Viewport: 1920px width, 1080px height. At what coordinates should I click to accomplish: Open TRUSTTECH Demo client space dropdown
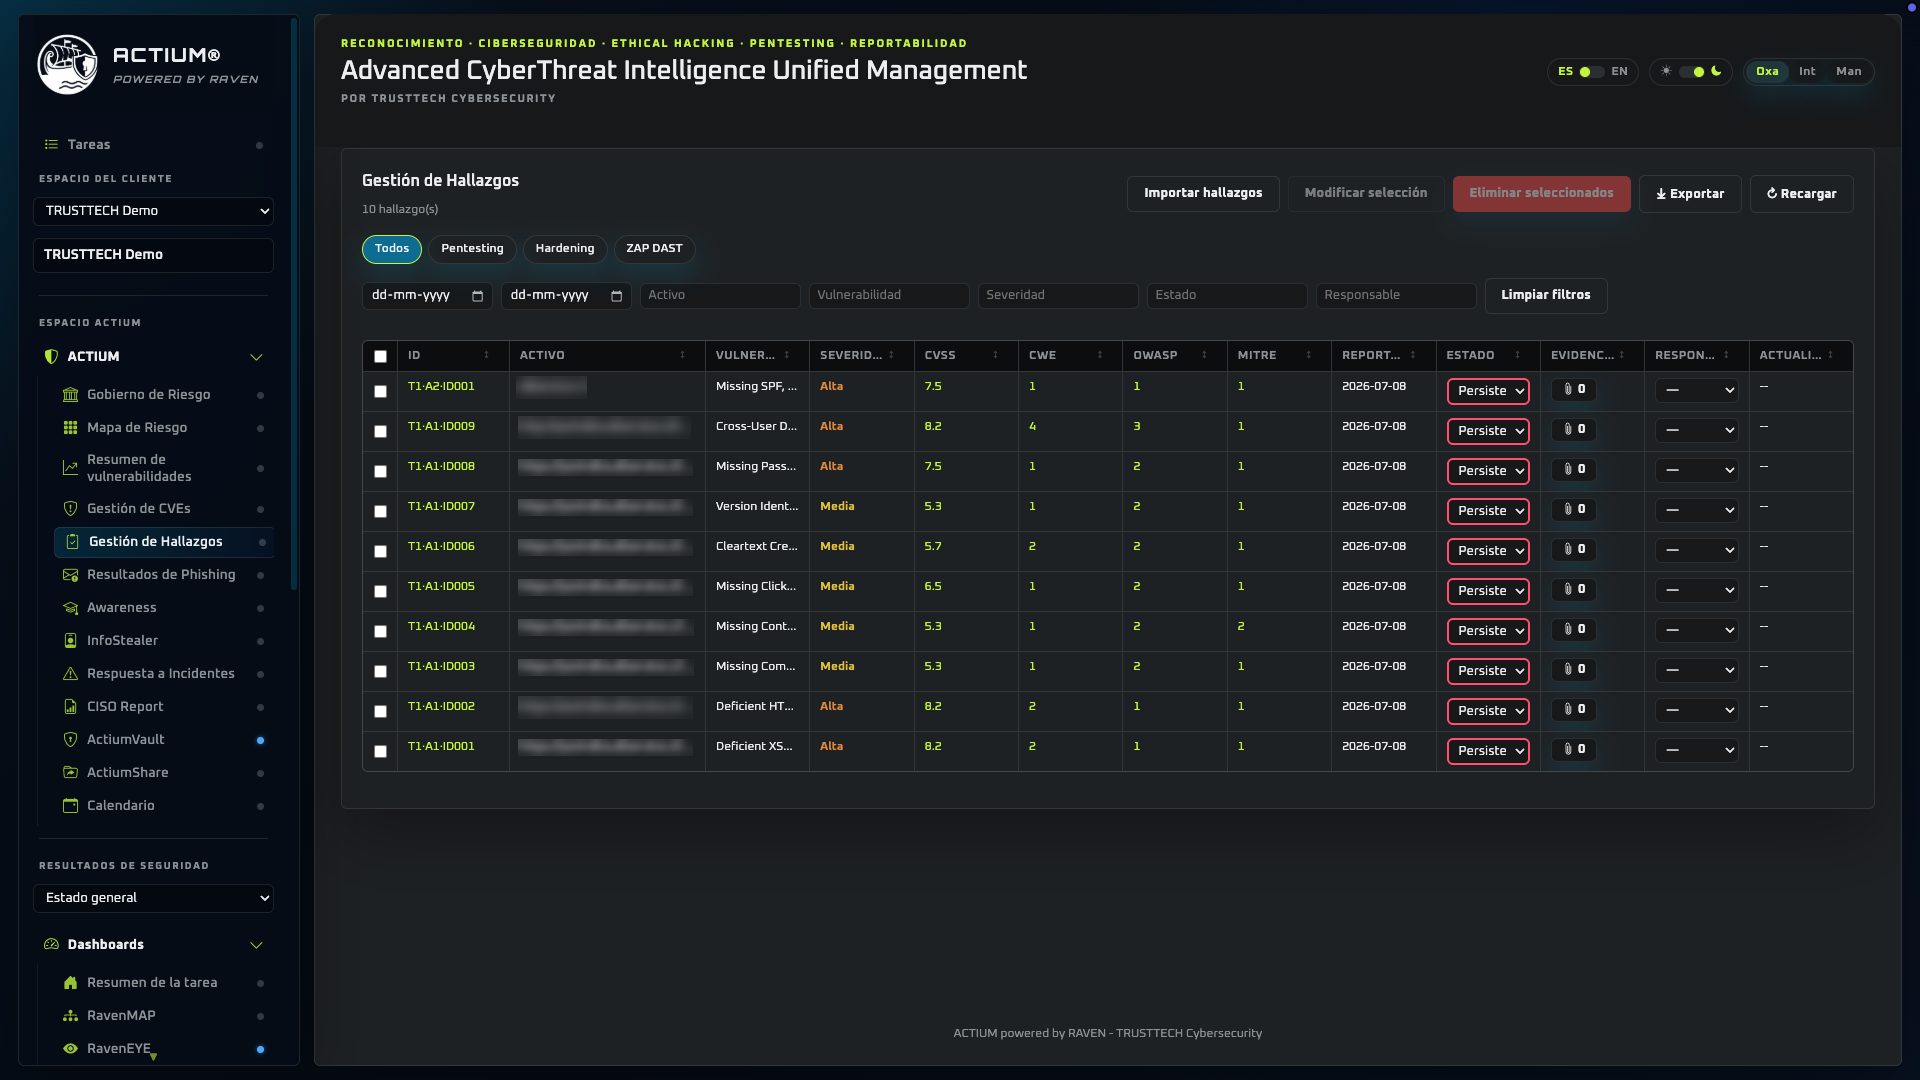pos(153,211)
